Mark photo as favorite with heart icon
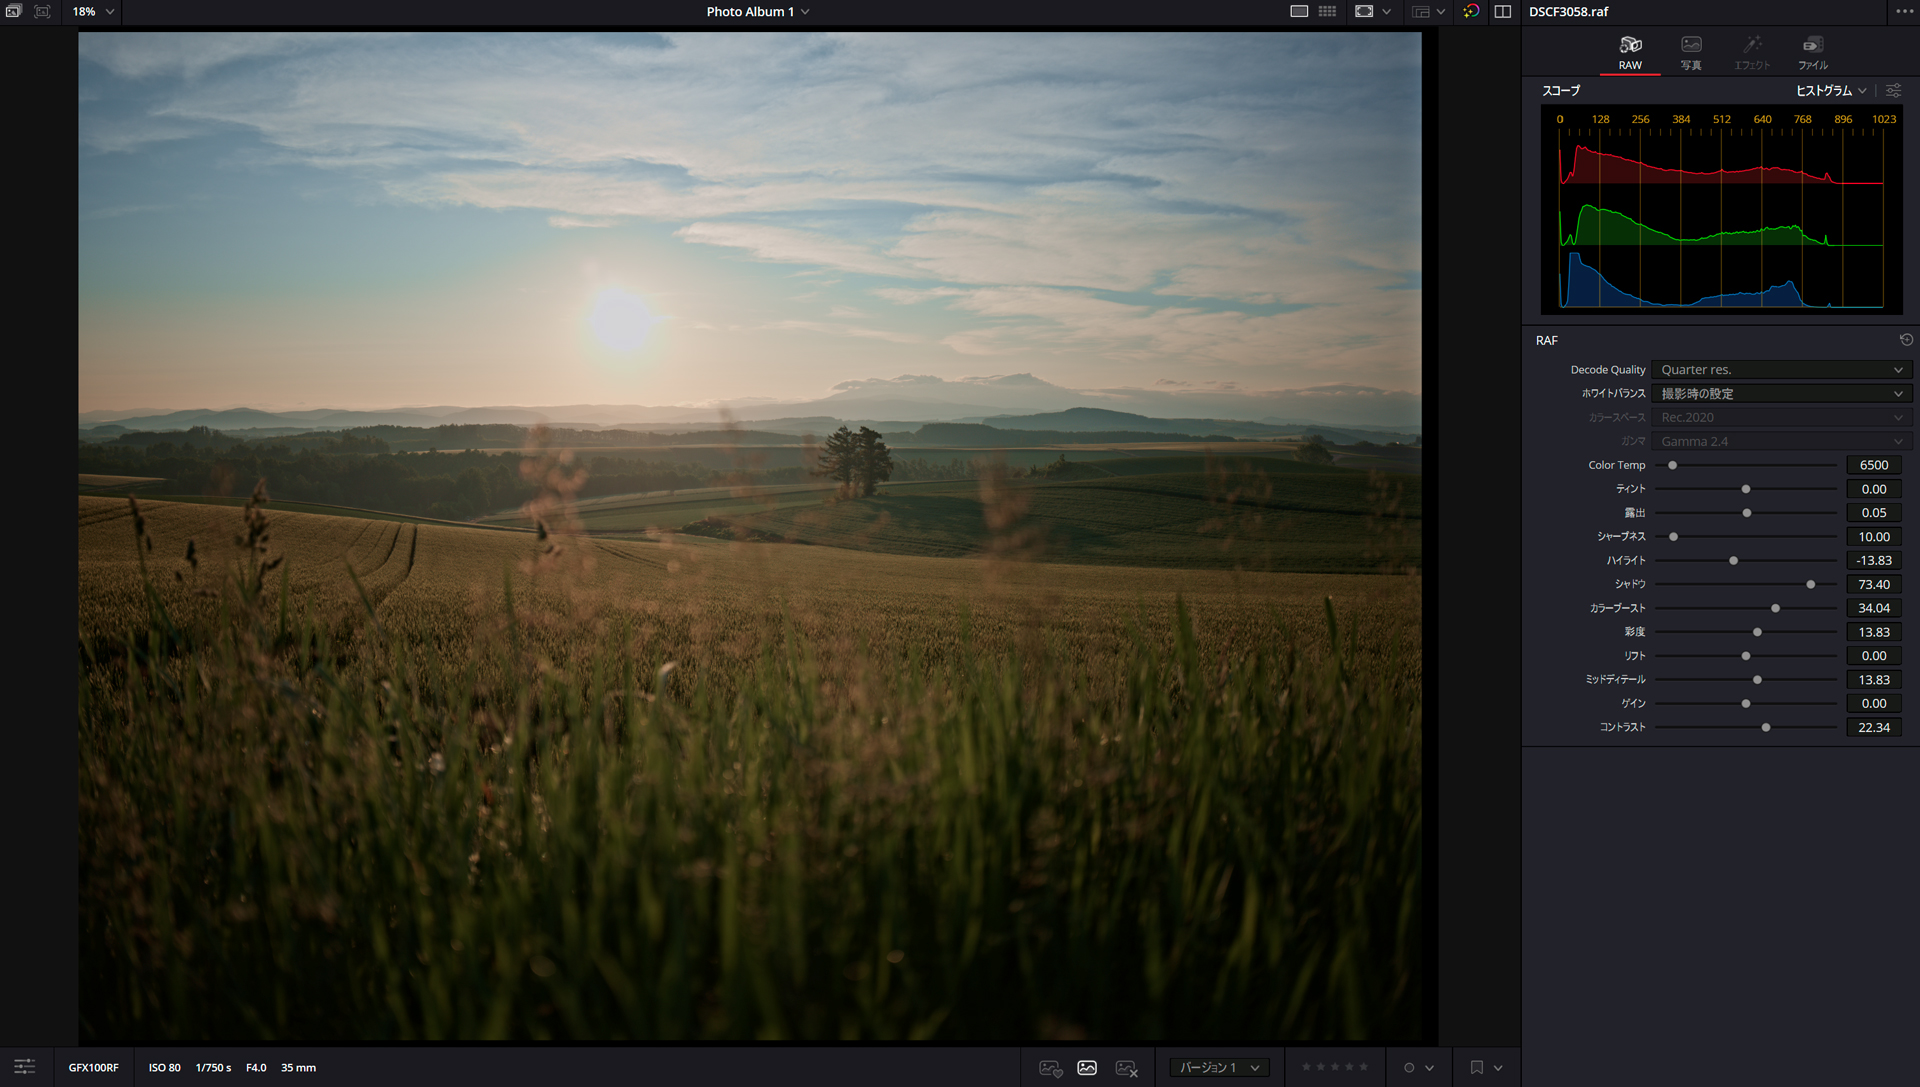 [x=1050, y=1068]
